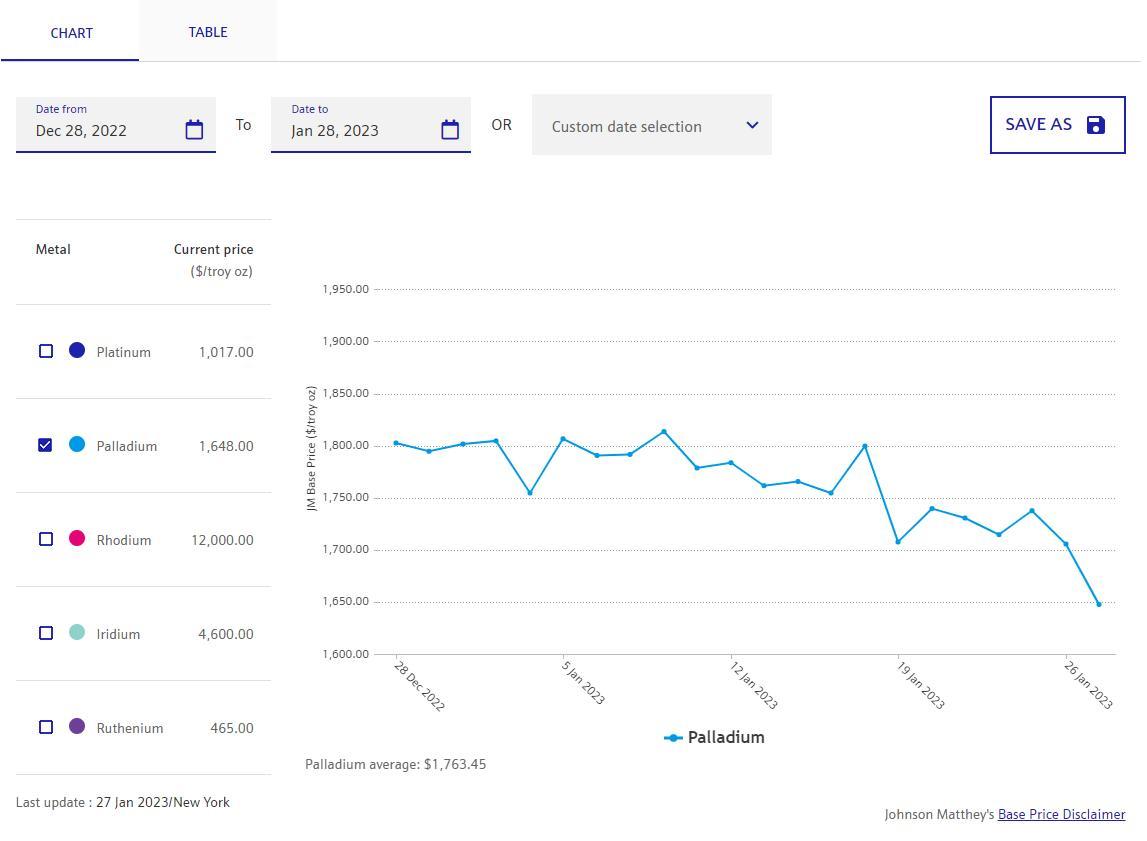Uncheck the Palladium checkbox
This screenshot has height=841, width=1147.
(x=46, y=445)
